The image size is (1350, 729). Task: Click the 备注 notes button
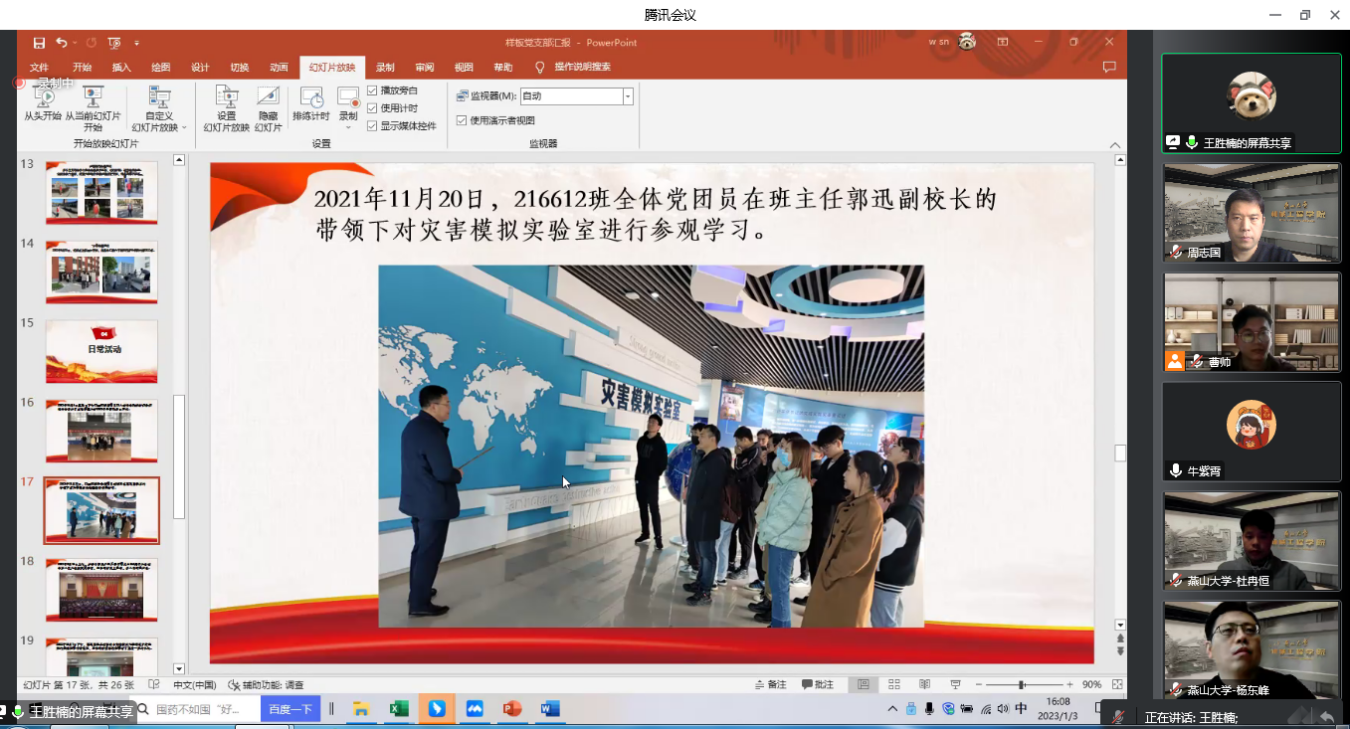[x=771, y=685]
